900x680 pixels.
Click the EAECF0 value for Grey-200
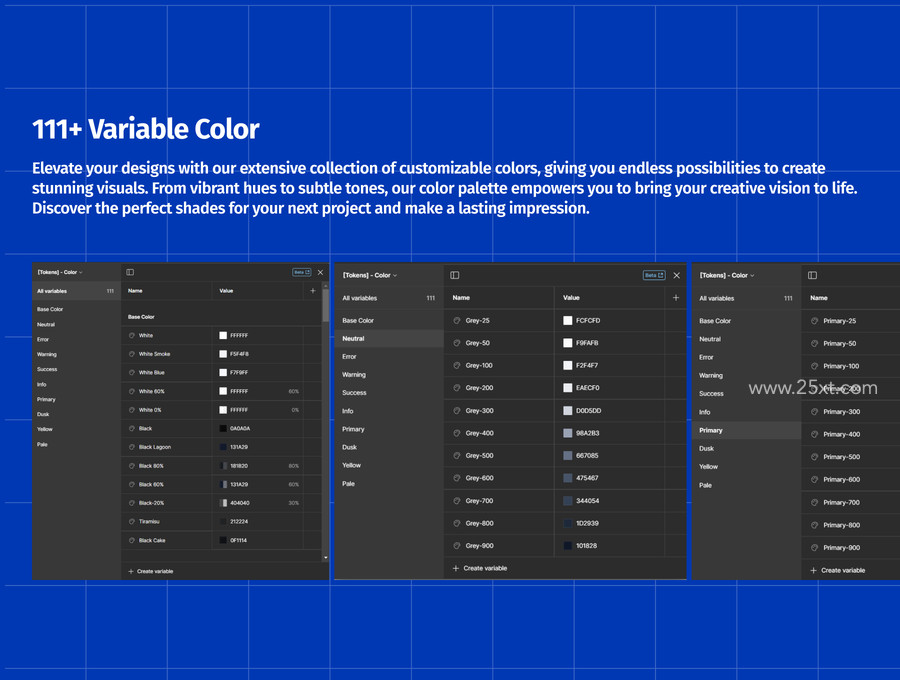pos(587,388)
